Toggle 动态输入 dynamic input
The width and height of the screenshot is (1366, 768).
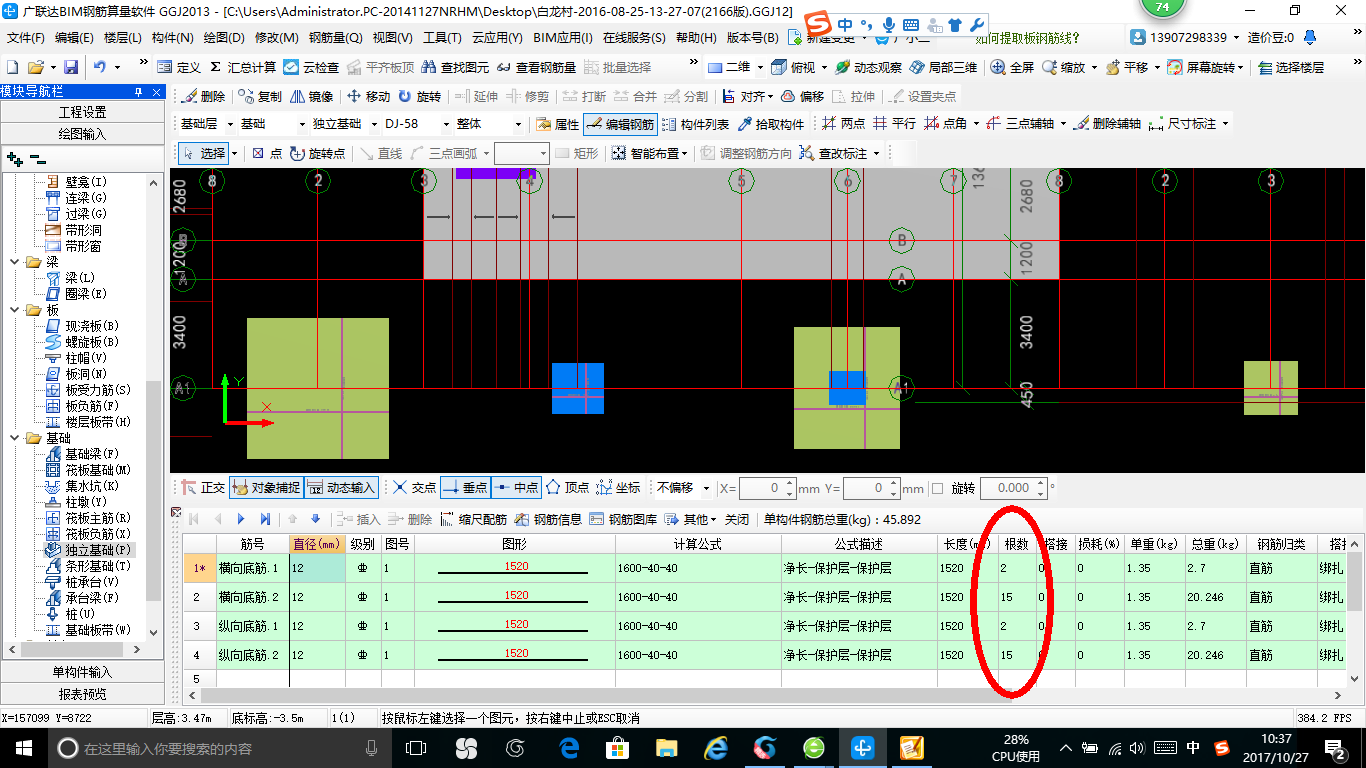pyautogui.click(x=341, y=488)
